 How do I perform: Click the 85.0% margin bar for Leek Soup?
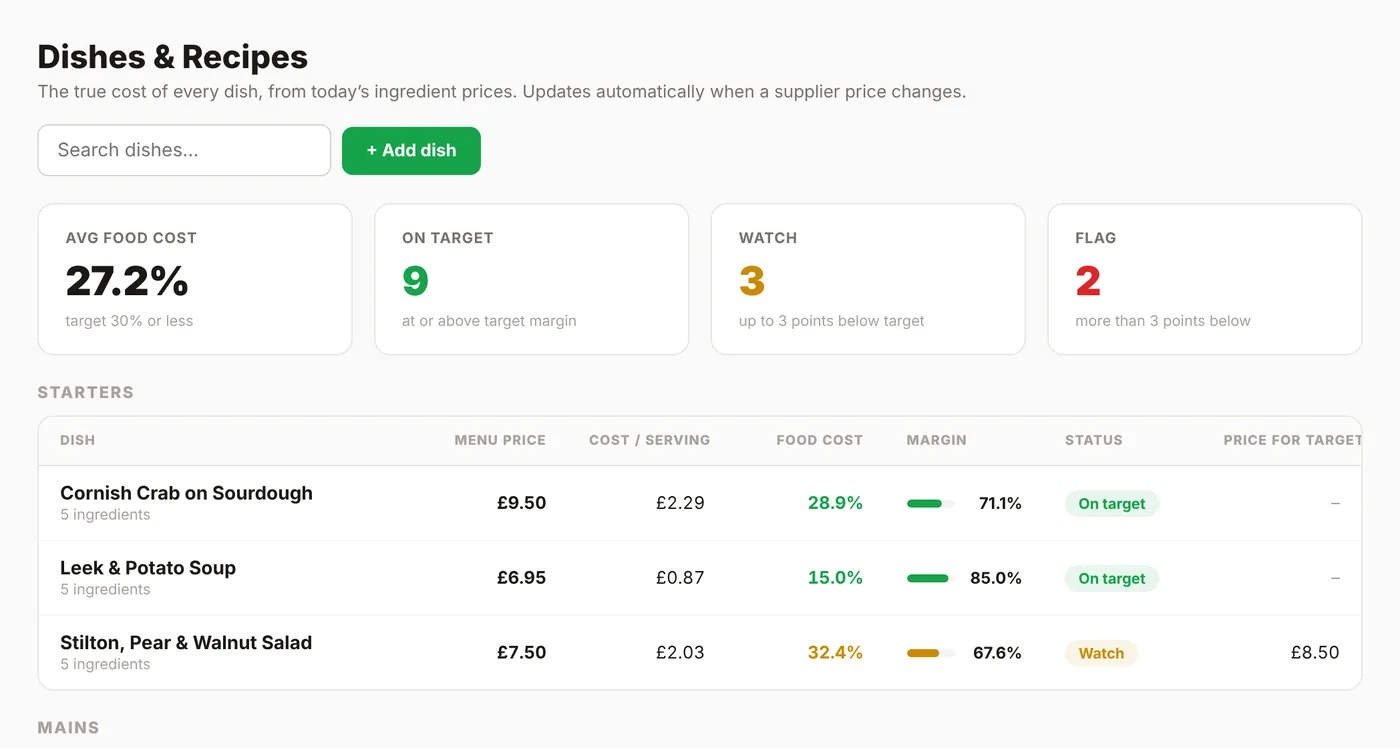[931, 579]
